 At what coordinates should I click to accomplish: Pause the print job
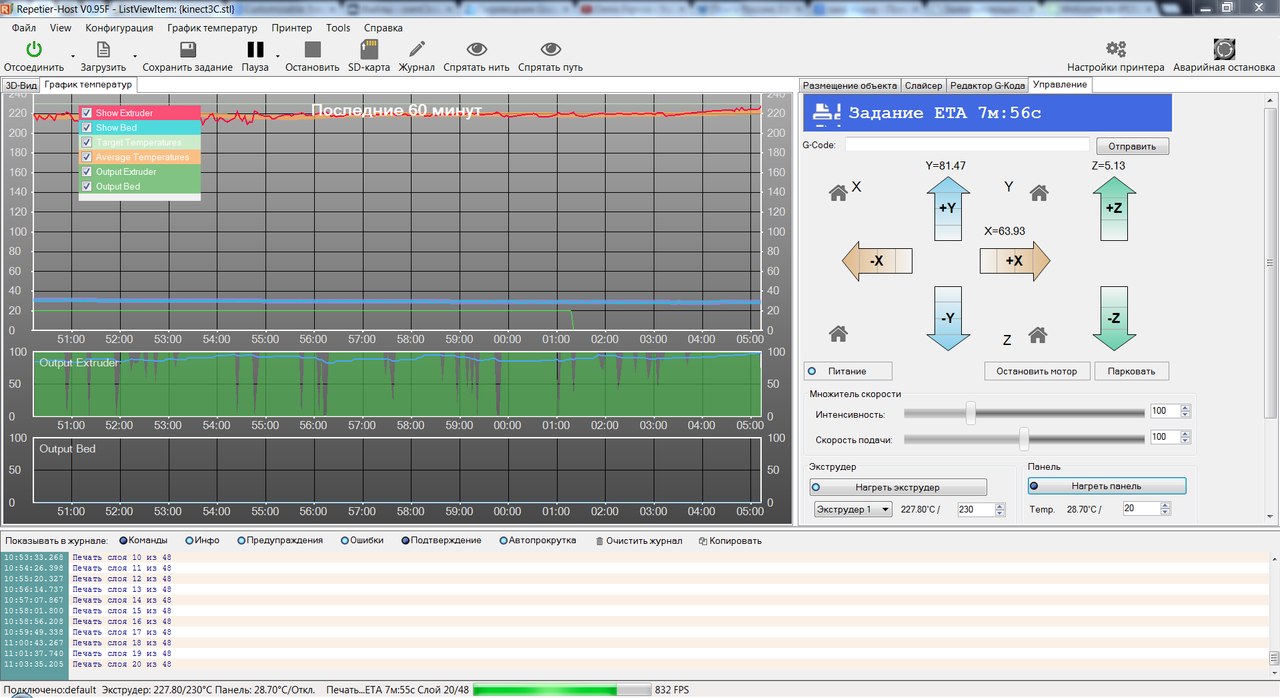tap(255, 49)
